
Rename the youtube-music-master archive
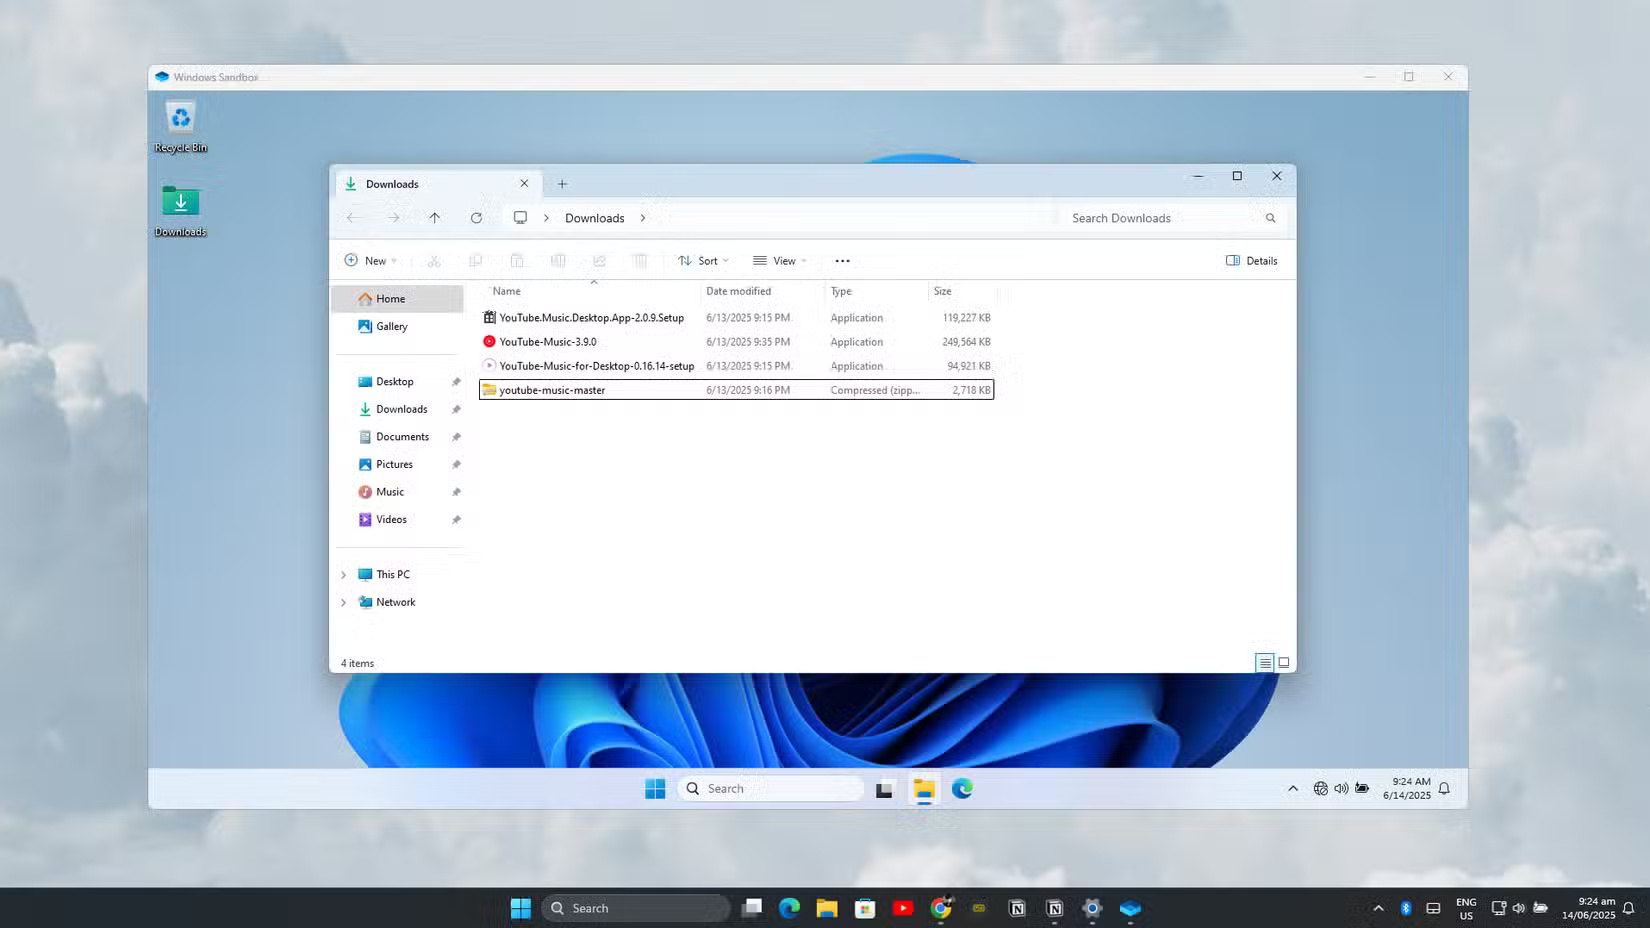(558, 260)
